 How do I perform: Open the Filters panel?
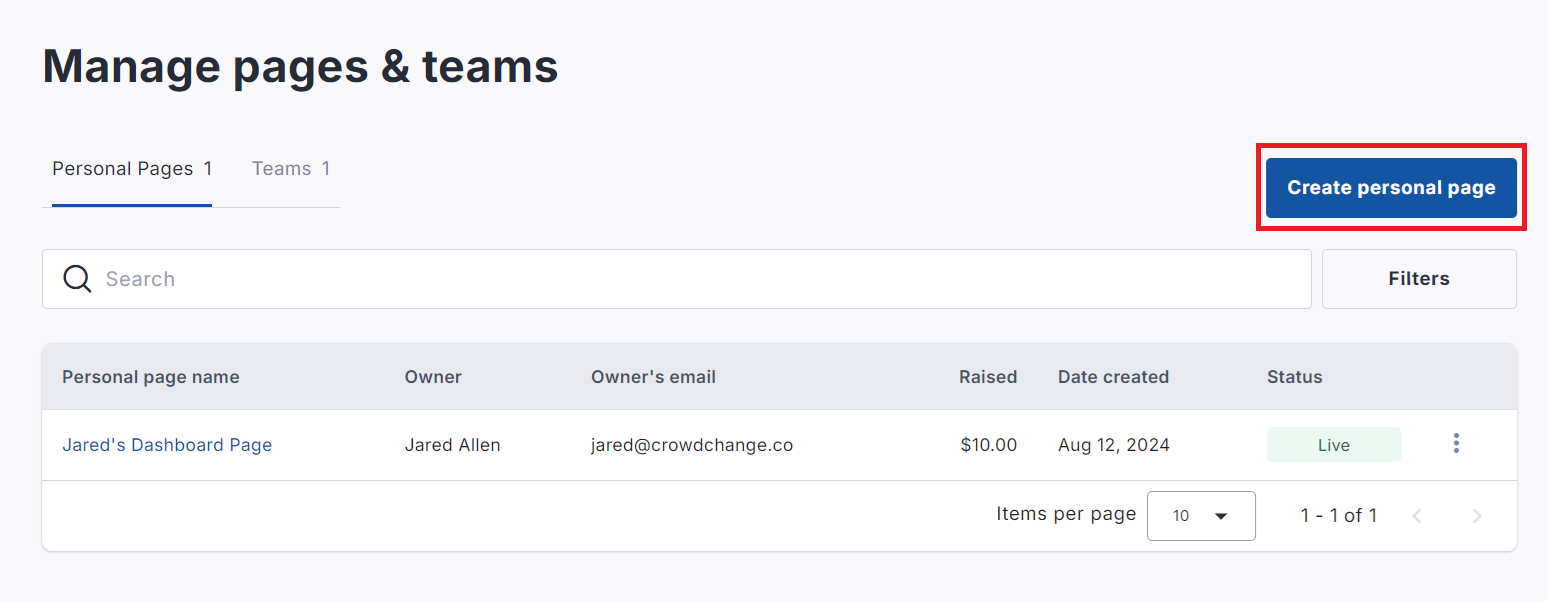tap(1419, 279)
